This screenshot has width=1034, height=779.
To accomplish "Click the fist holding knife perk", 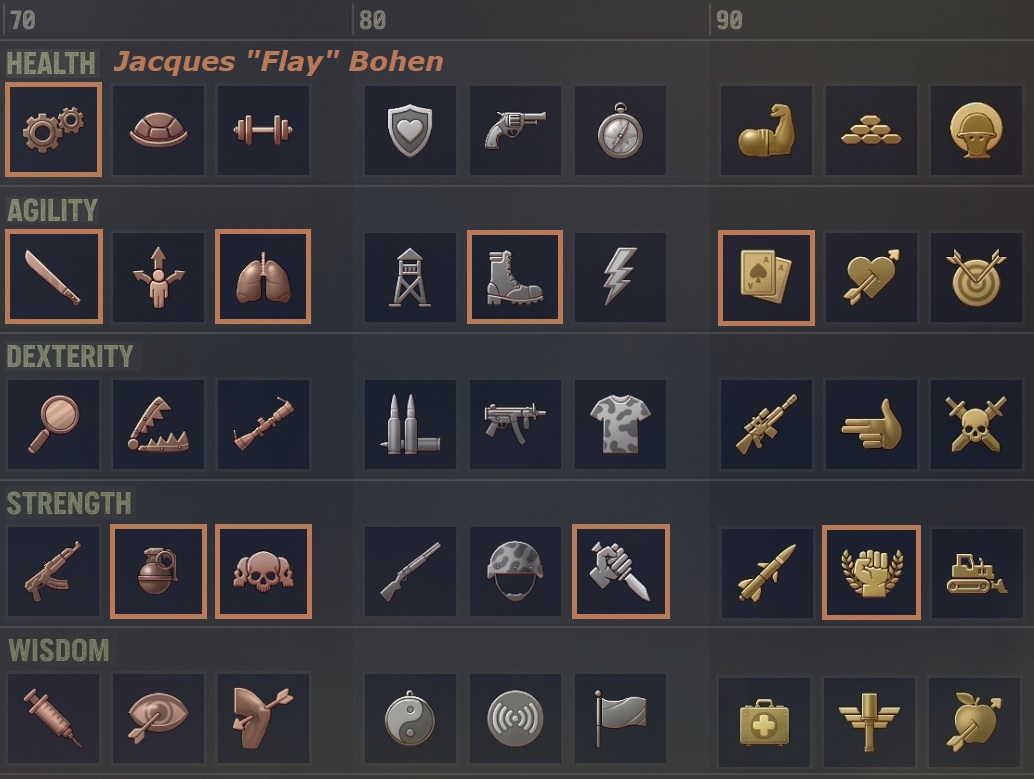I will click(621, 571).
